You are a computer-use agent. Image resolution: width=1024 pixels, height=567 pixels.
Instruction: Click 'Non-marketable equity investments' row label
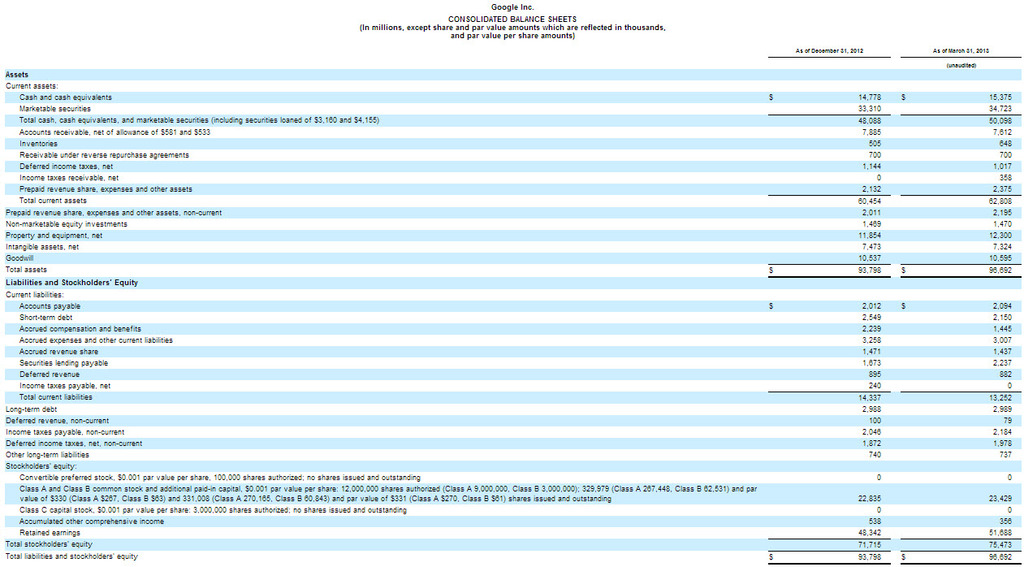pyautogui.click(x=66, y=224)
